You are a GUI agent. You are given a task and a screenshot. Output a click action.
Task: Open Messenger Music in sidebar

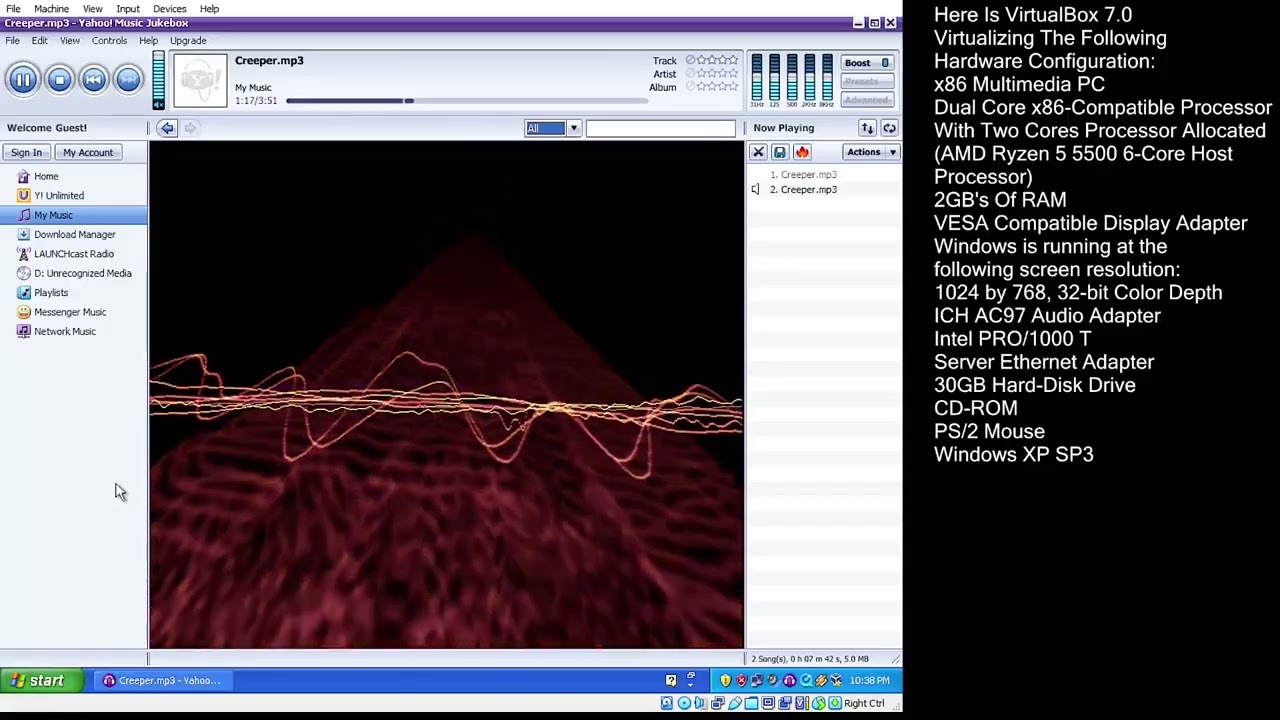69,312
